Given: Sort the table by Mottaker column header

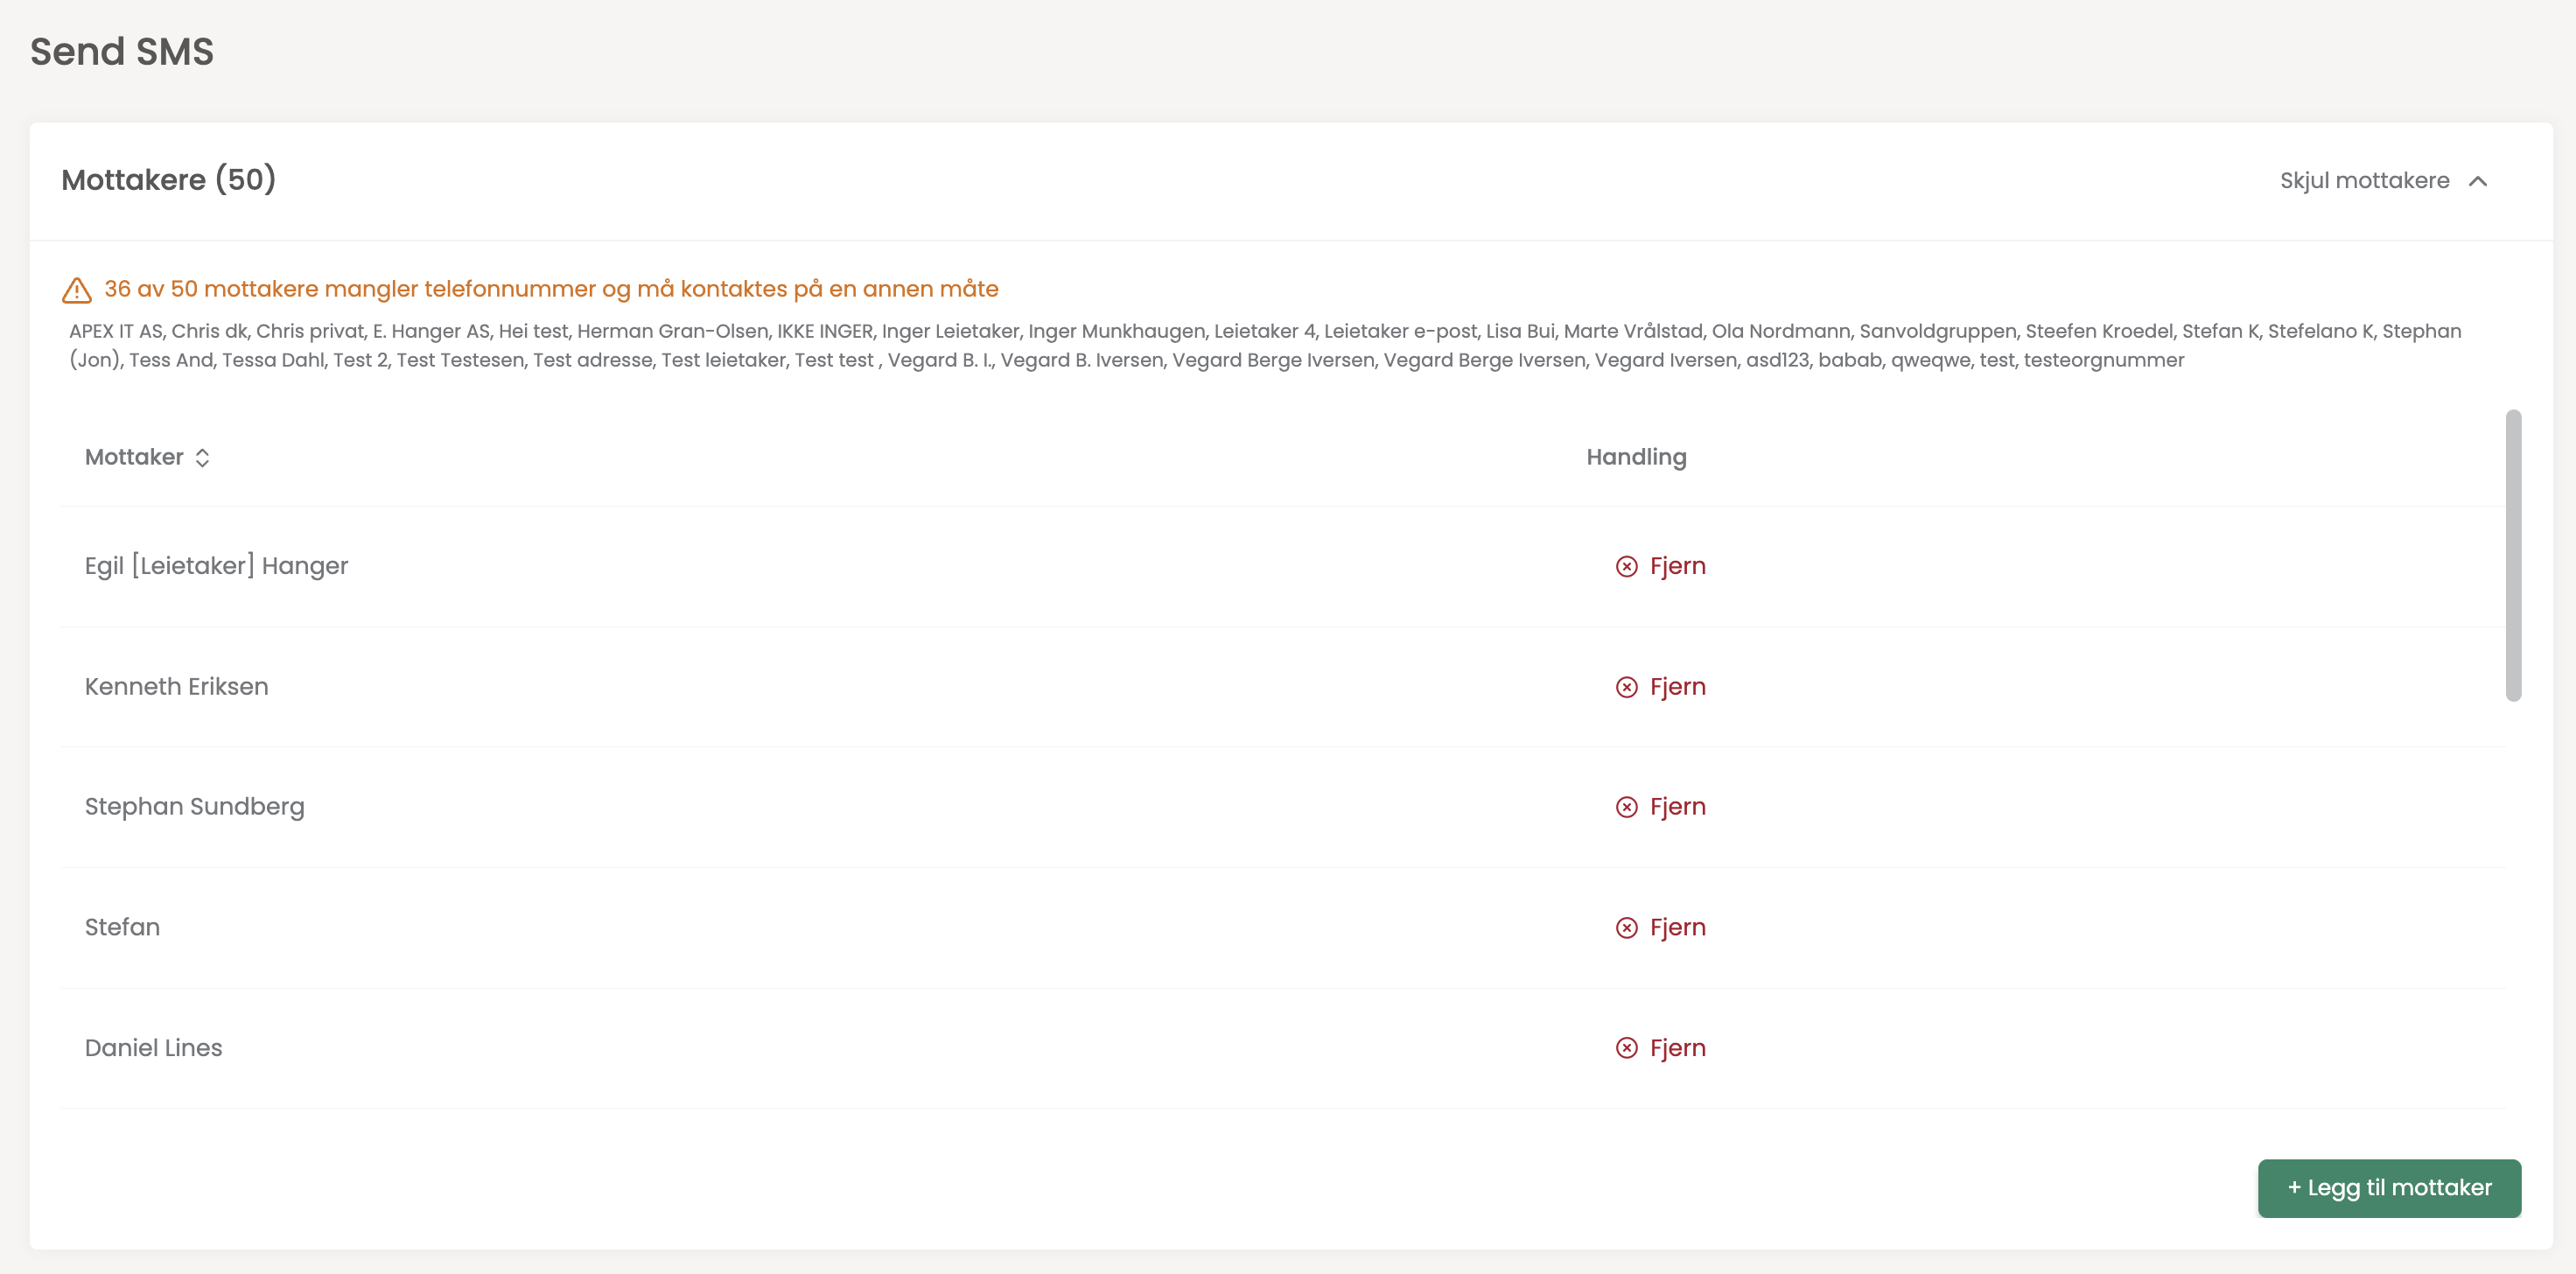Looking at the screenshot, I should click(134, 457).
